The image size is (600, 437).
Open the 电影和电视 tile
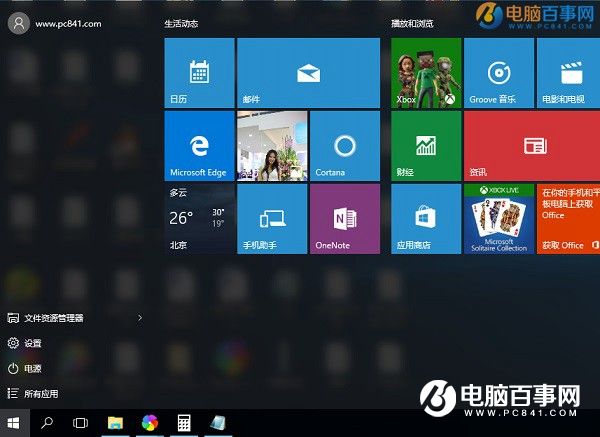click(568, 73)
